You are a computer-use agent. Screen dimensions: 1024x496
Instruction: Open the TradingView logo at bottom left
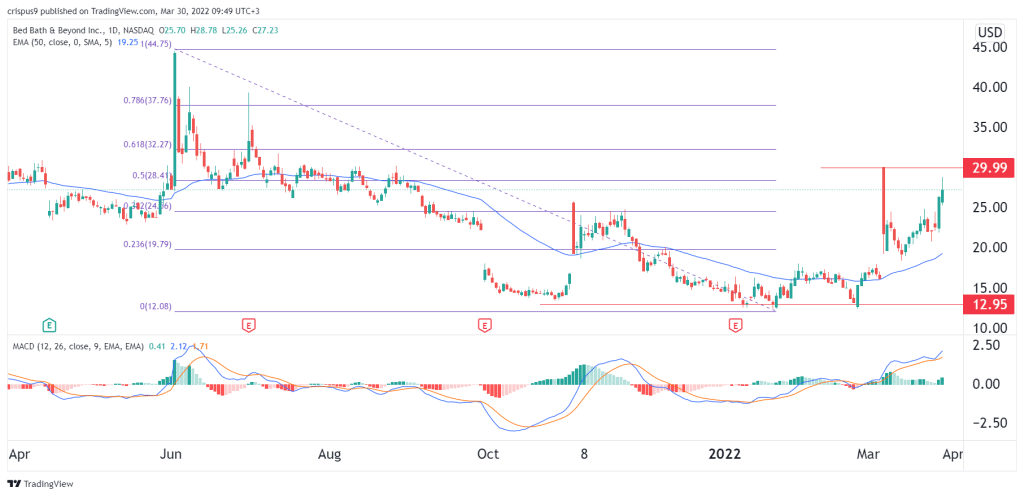click(x=40, y=484)
